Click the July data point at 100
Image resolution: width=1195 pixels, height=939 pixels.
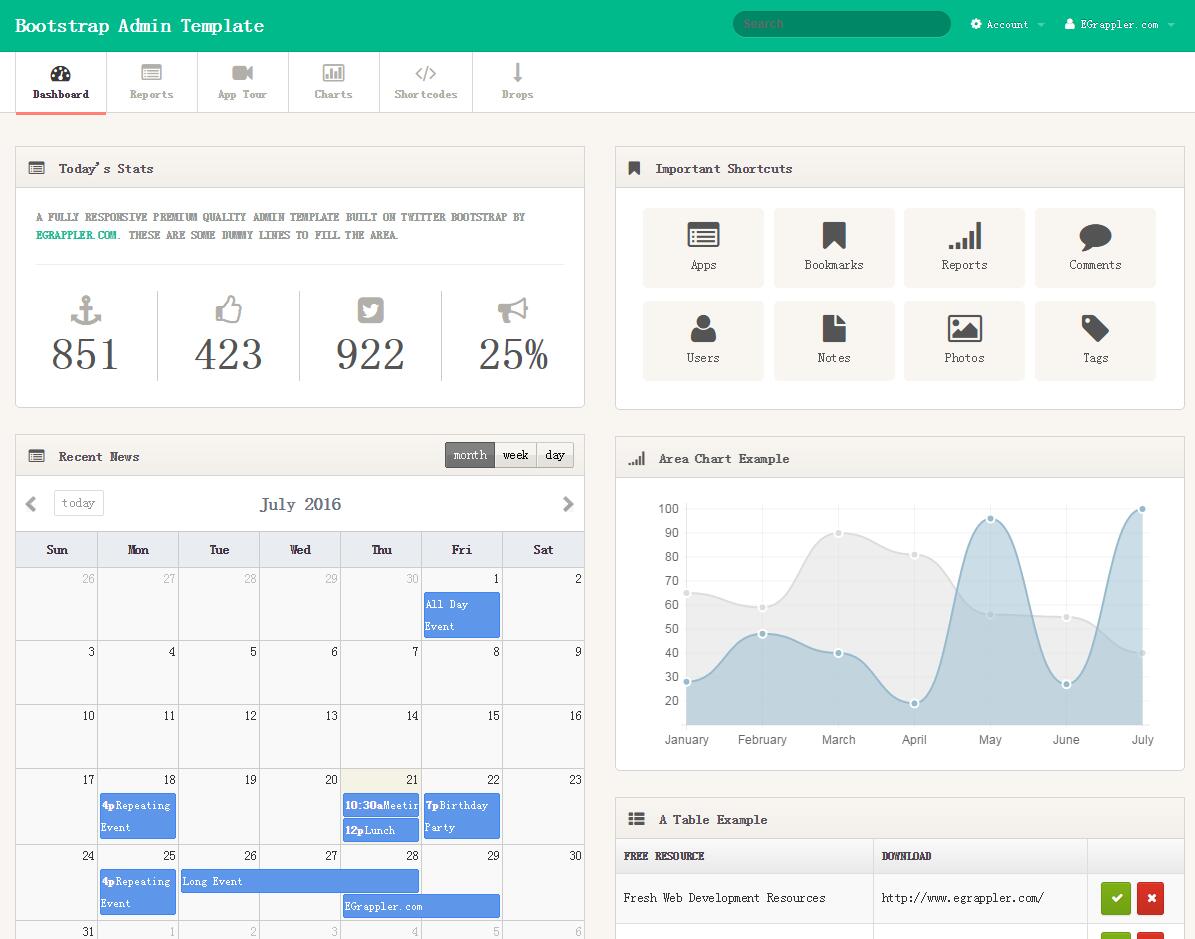pyautogui.click(x=1142, y=509)
